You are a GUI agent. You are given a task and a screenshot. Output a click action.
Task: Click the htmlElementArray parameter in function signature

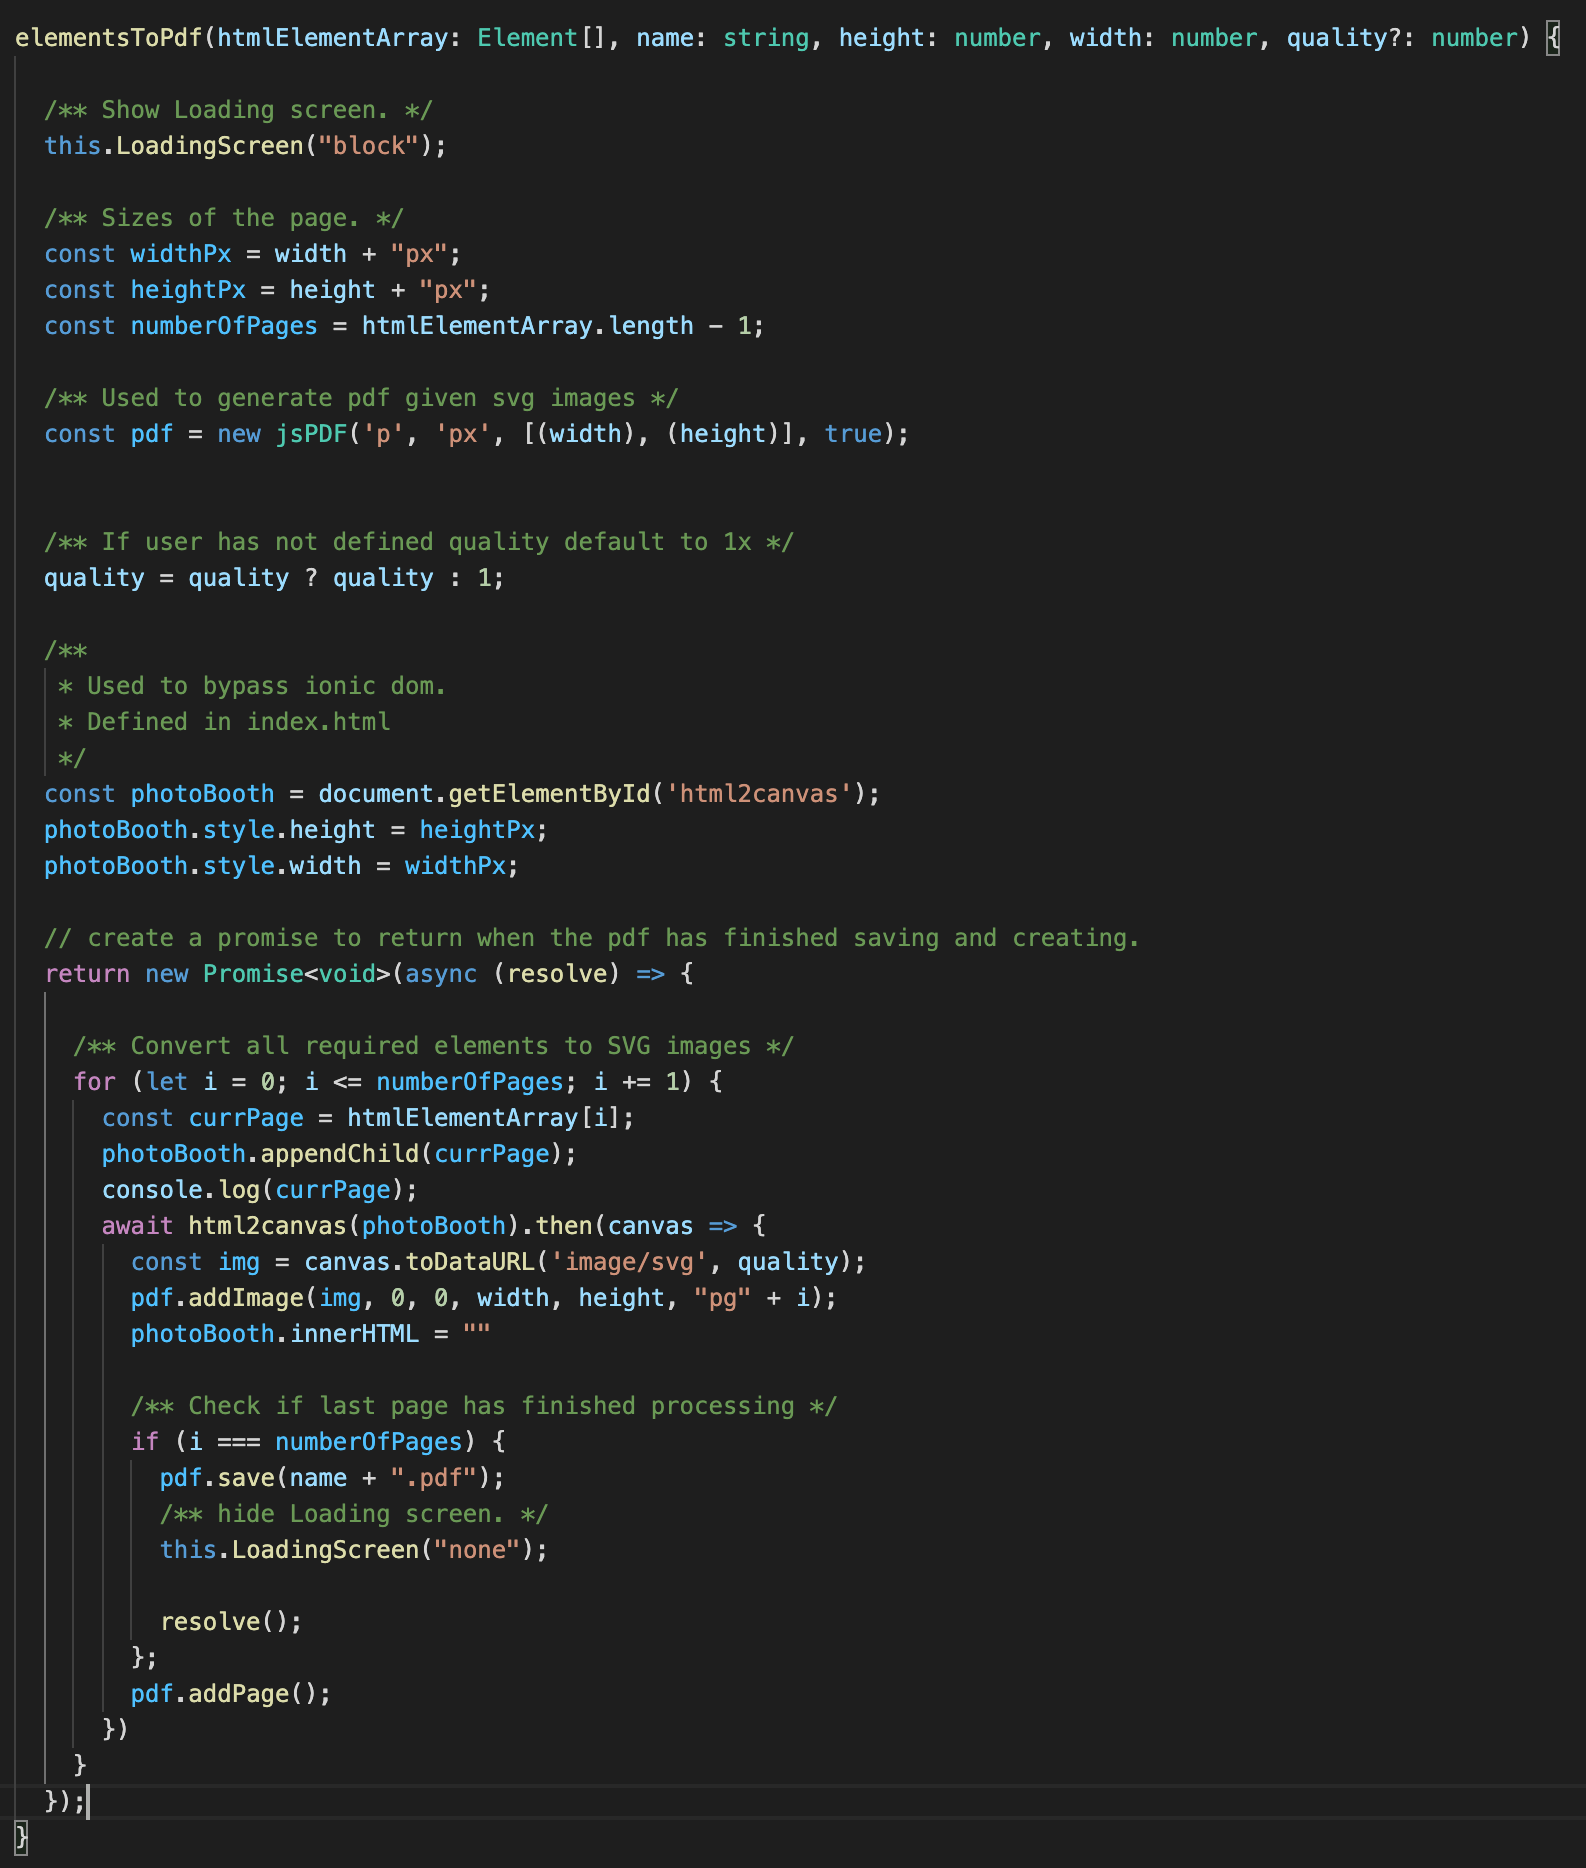coord(332,38)
